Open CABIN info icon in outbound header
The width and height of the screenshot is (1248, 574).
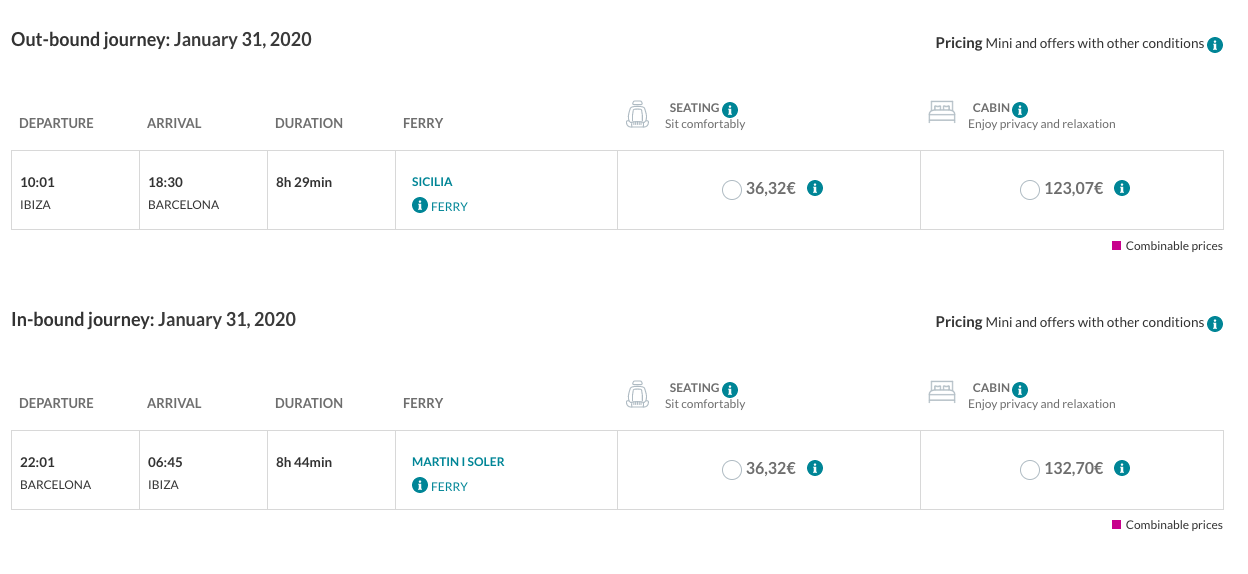coord(1020,109)
